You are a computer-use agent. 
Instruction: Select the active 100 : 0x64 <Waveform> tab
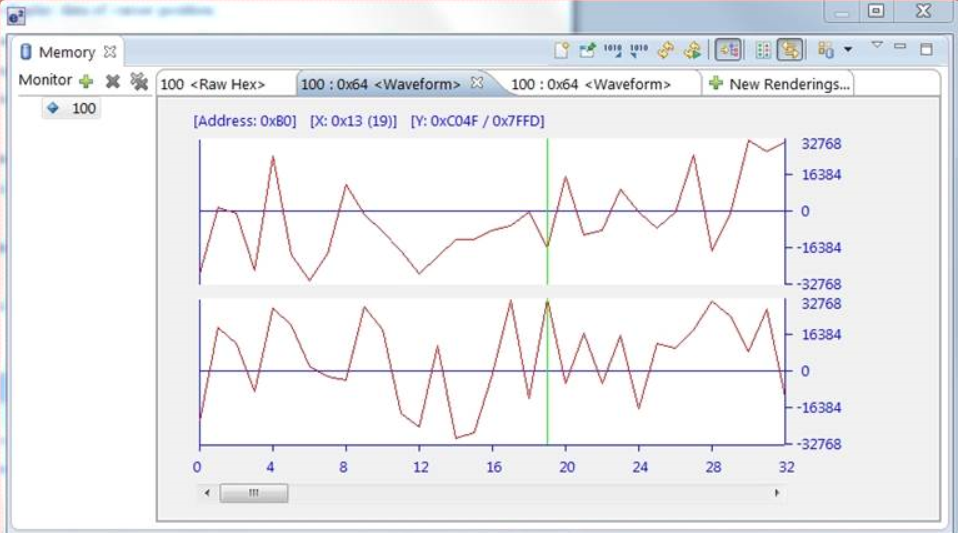tap(381, 84)
